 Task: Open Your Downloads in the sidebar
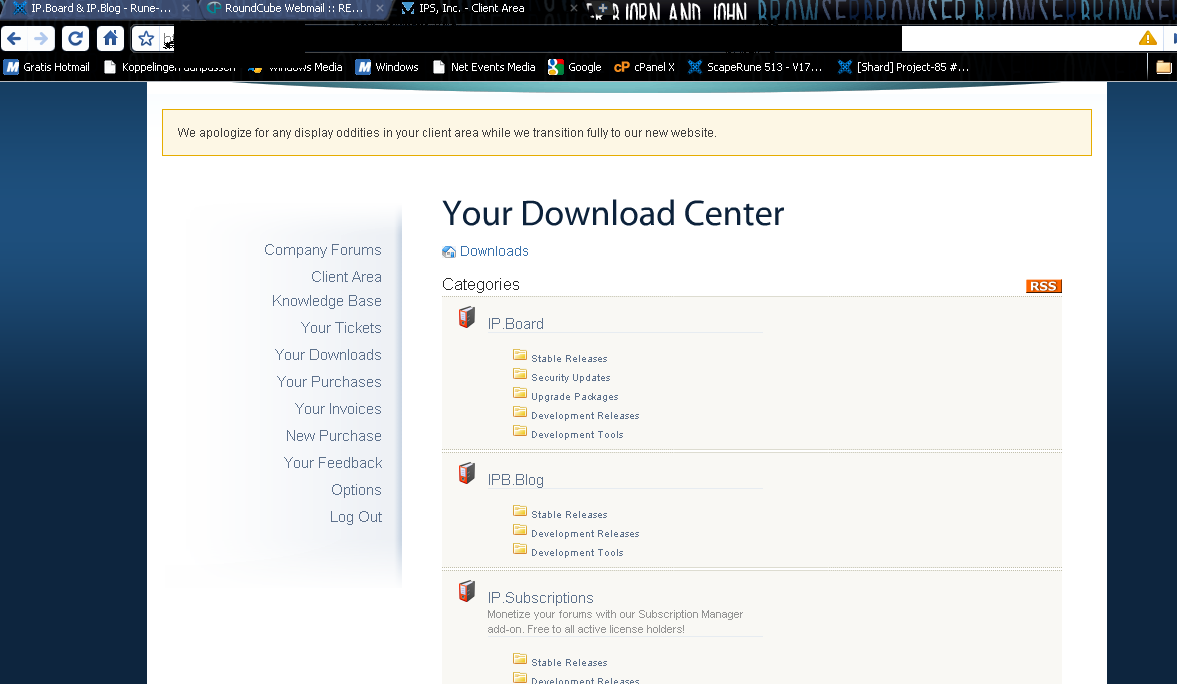[x=328, y=355]
